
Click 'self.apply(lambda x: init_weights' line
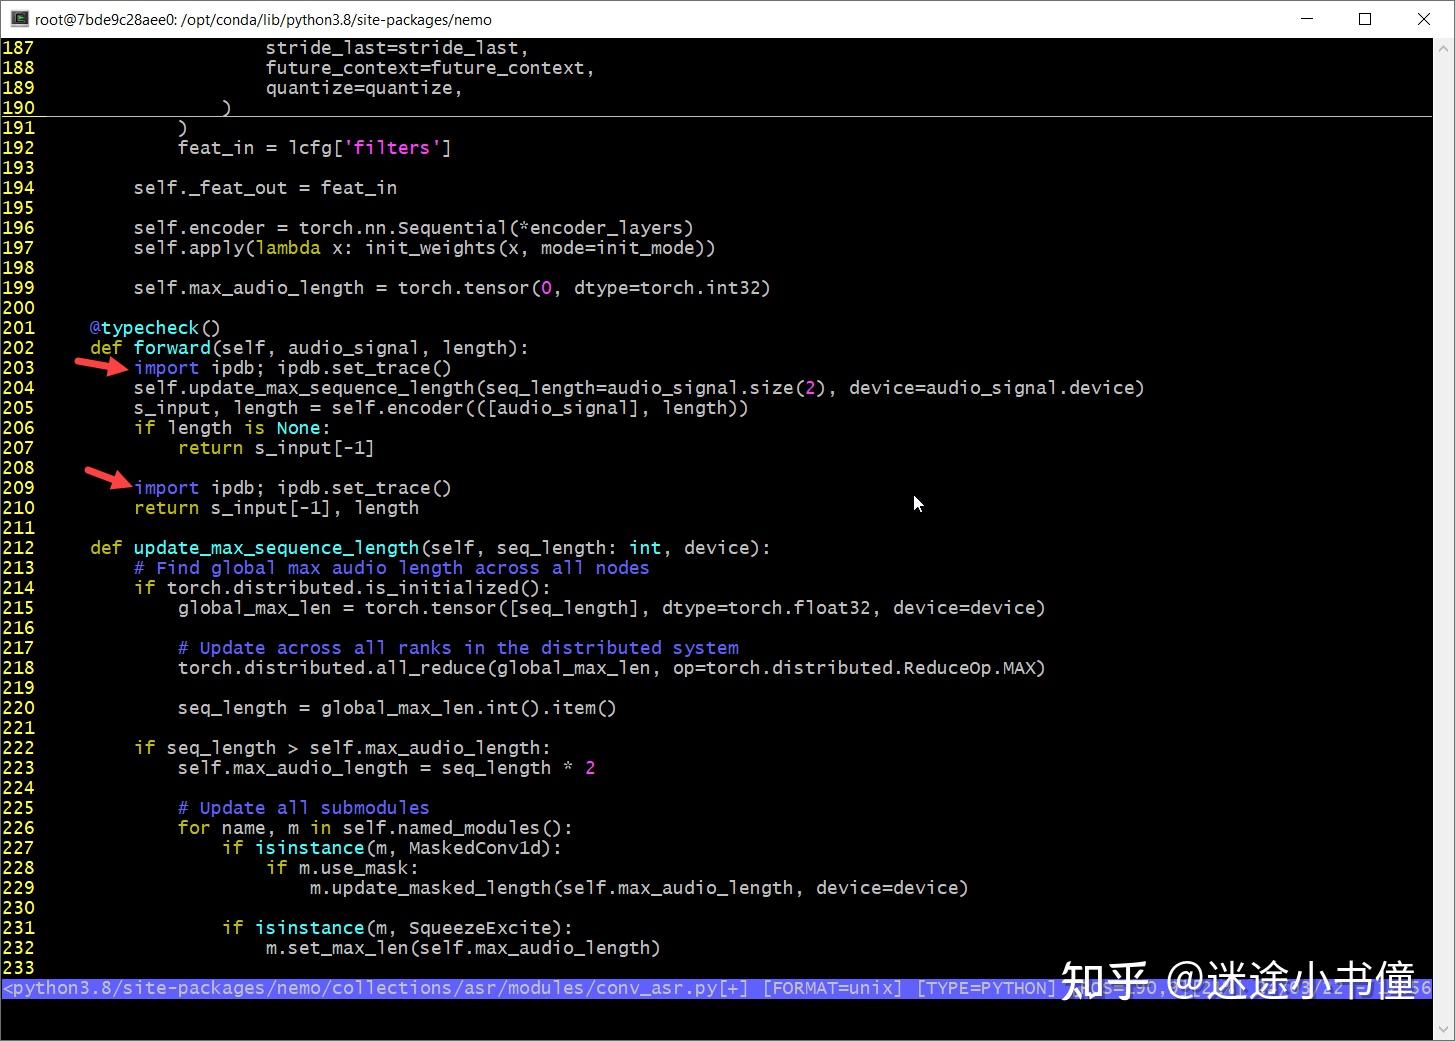[425, 248]
